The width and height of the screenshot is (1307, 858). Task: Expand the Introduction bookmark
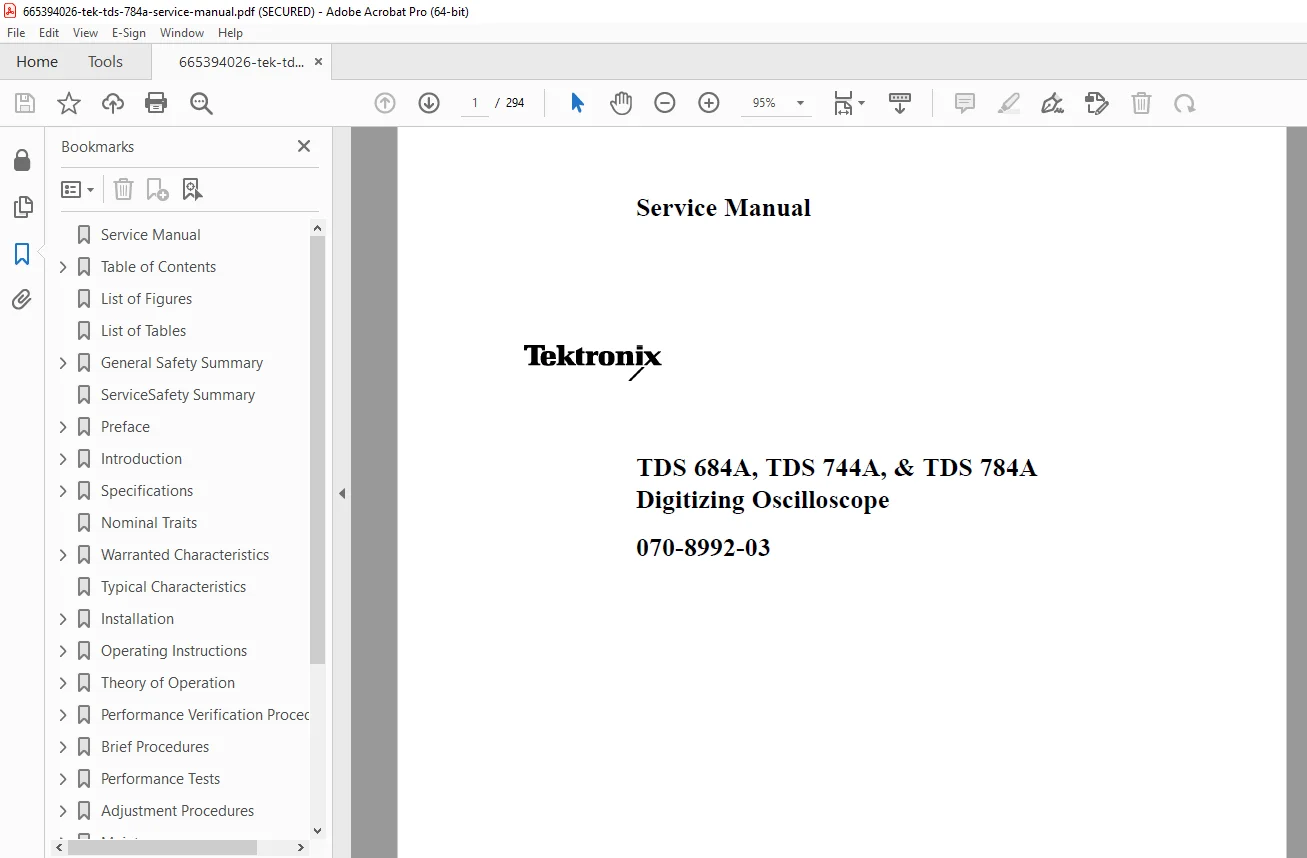(63, 459)
